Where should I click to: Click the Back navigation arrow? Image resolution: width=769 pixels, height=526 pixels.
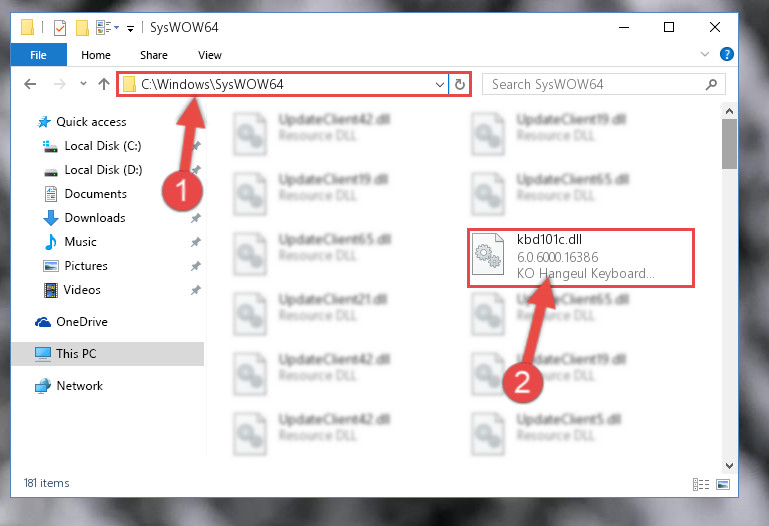[30, 84]
